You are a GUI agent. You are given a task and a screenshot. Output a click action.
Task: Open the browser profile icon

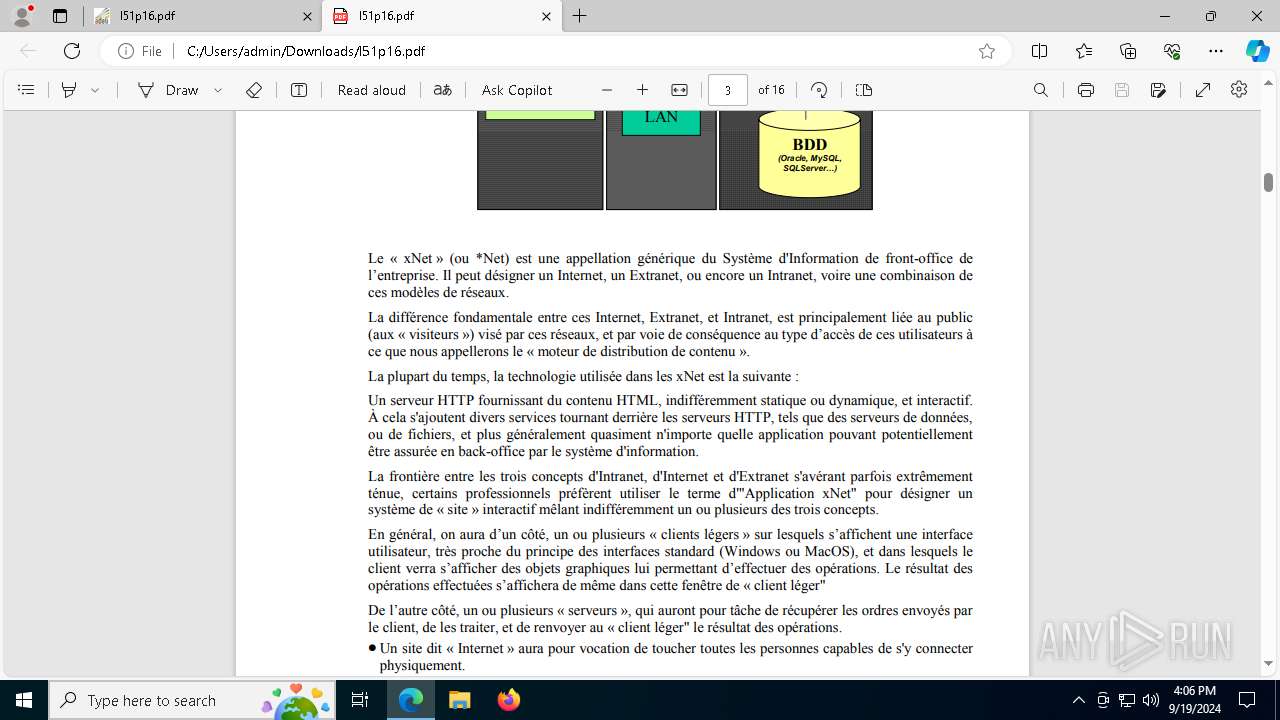click(22, 16)
